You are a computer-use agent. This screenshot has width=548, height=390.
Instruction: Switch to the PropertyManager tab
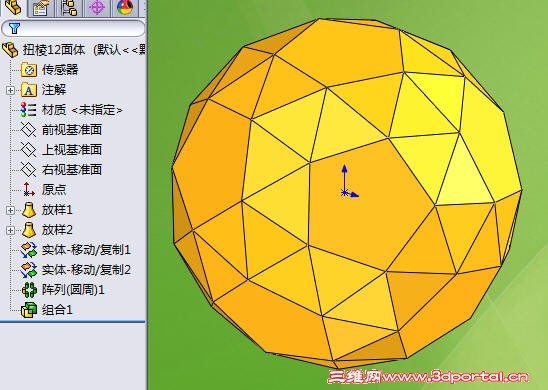(41, 8)
